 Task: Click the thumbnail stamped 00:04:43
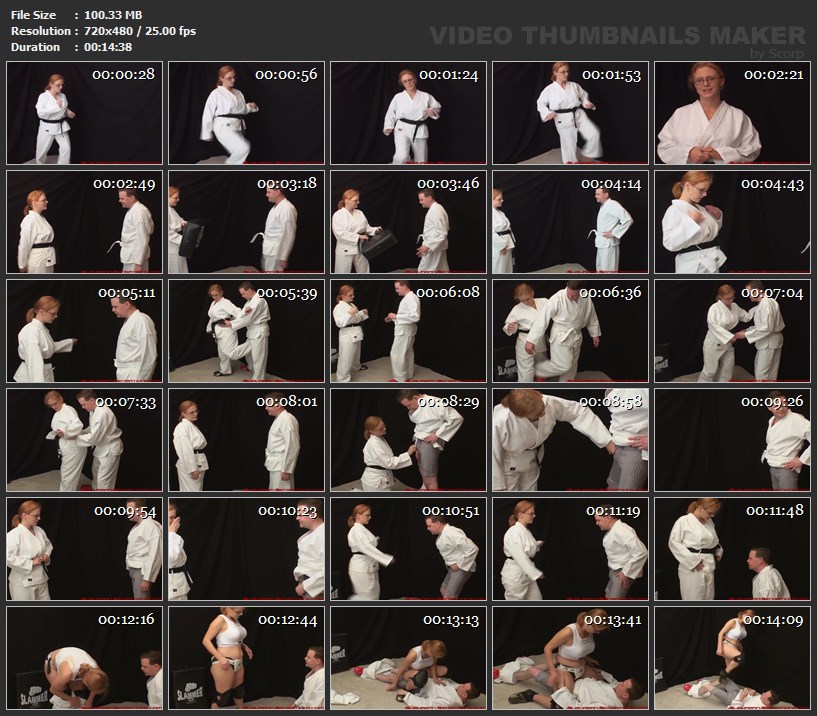coord(733,222)
